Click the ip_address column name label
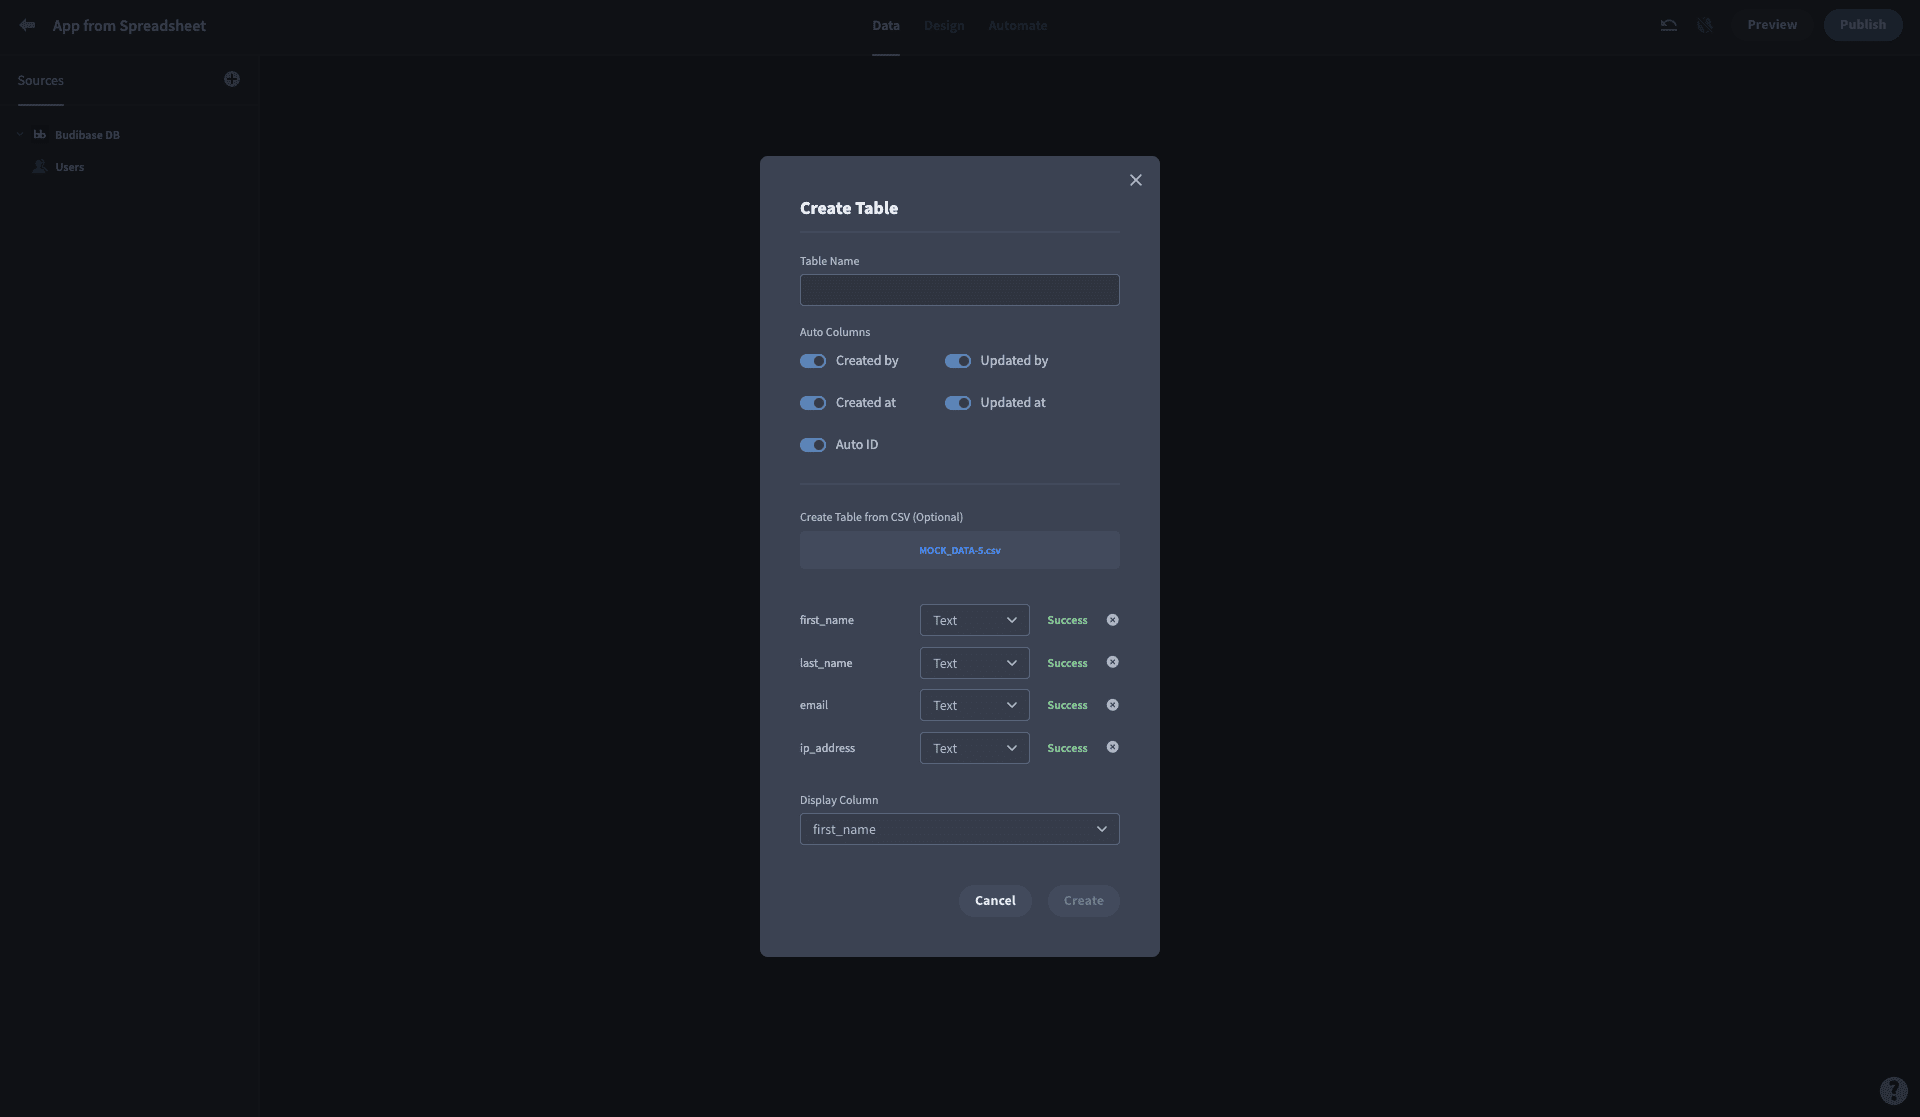1920x1117 pixels. pos(827,748)
